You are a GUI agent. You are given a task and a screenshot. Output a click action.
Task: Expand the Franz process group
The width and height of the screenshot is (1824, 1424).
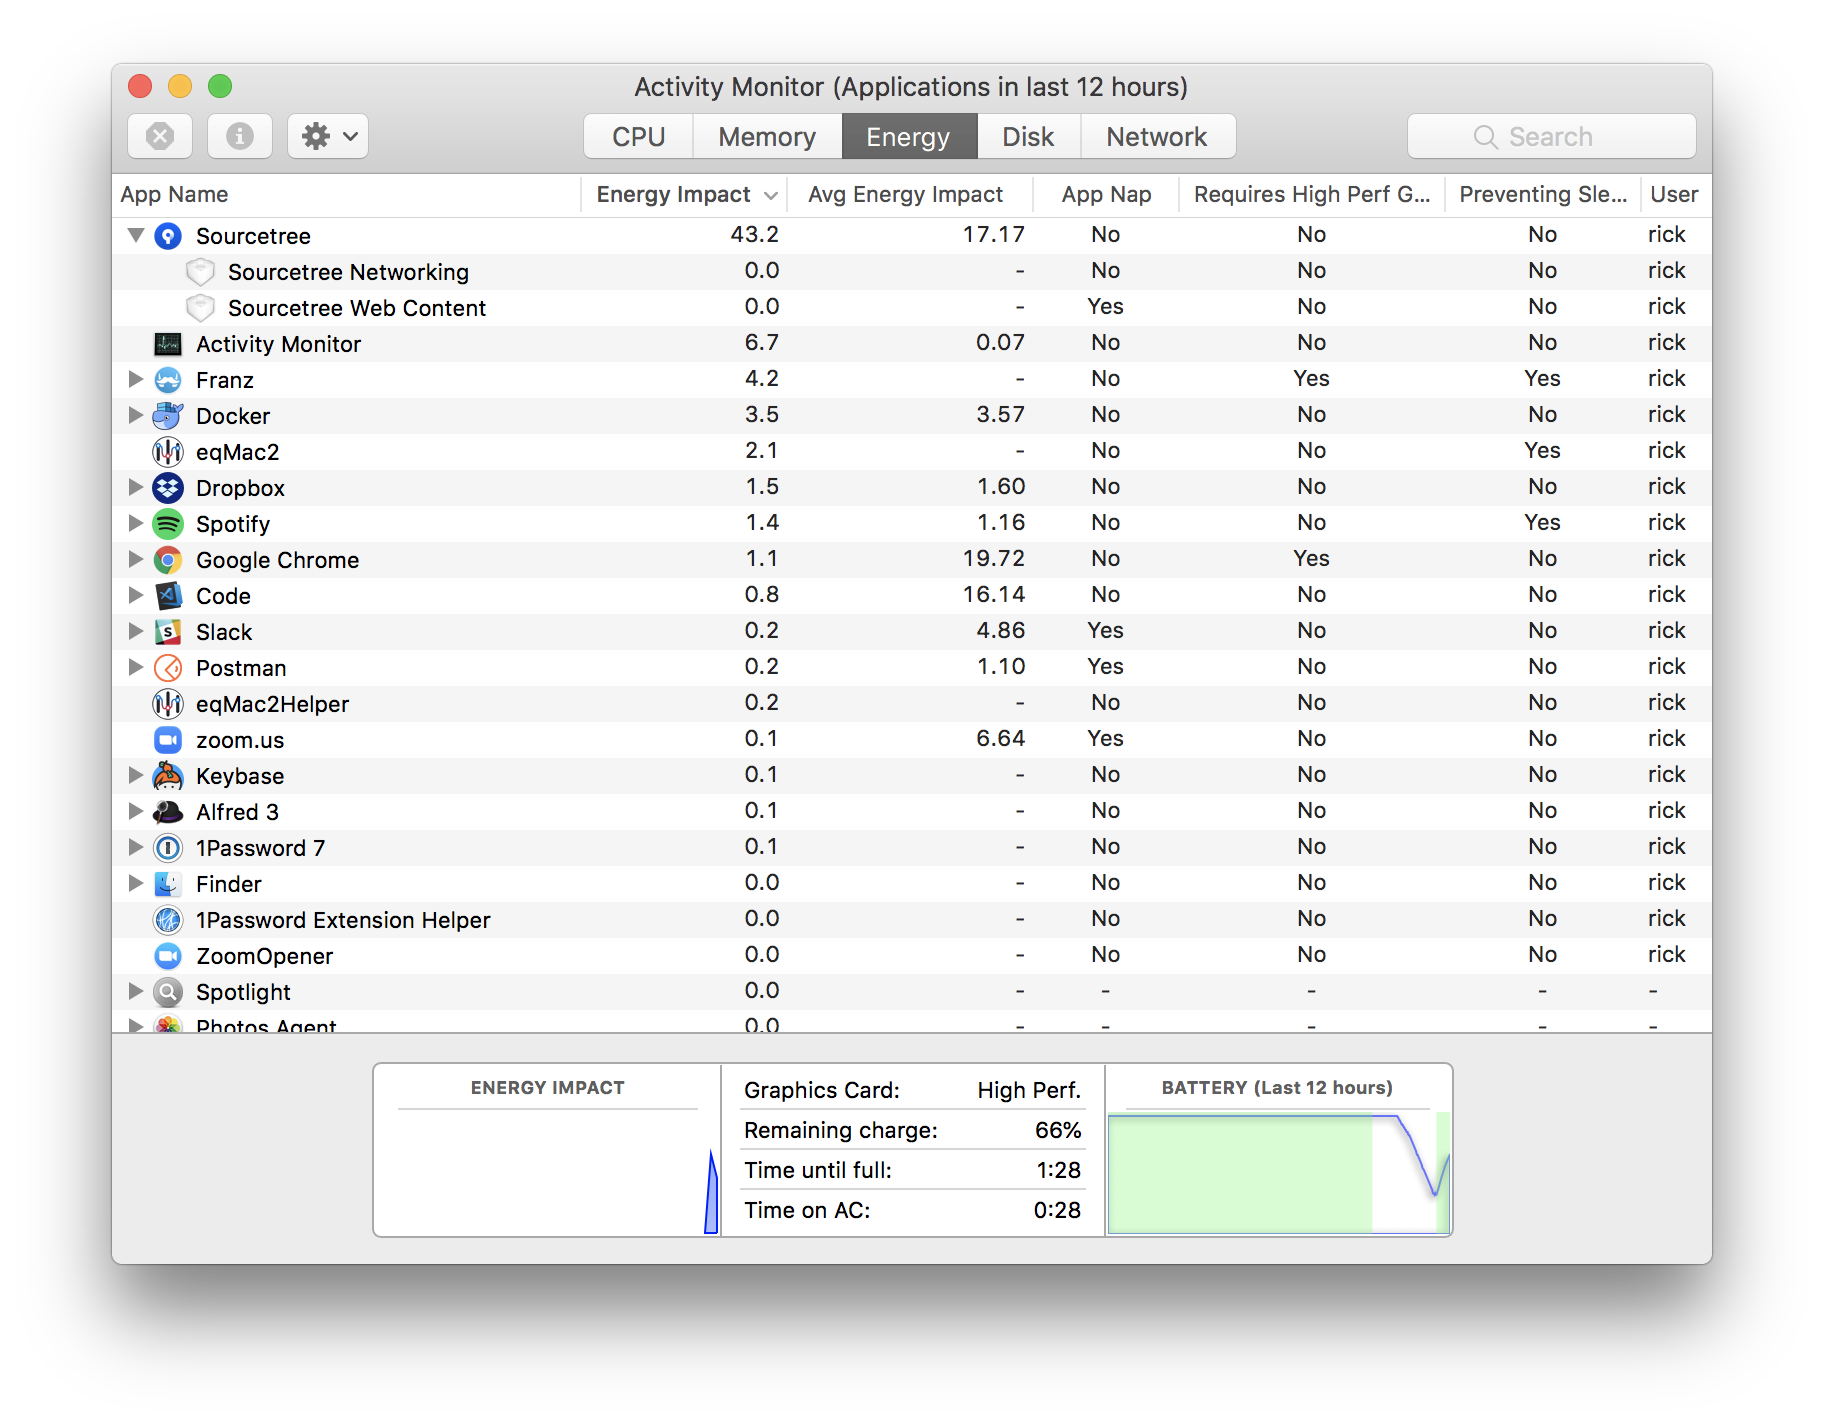[136, 380]
